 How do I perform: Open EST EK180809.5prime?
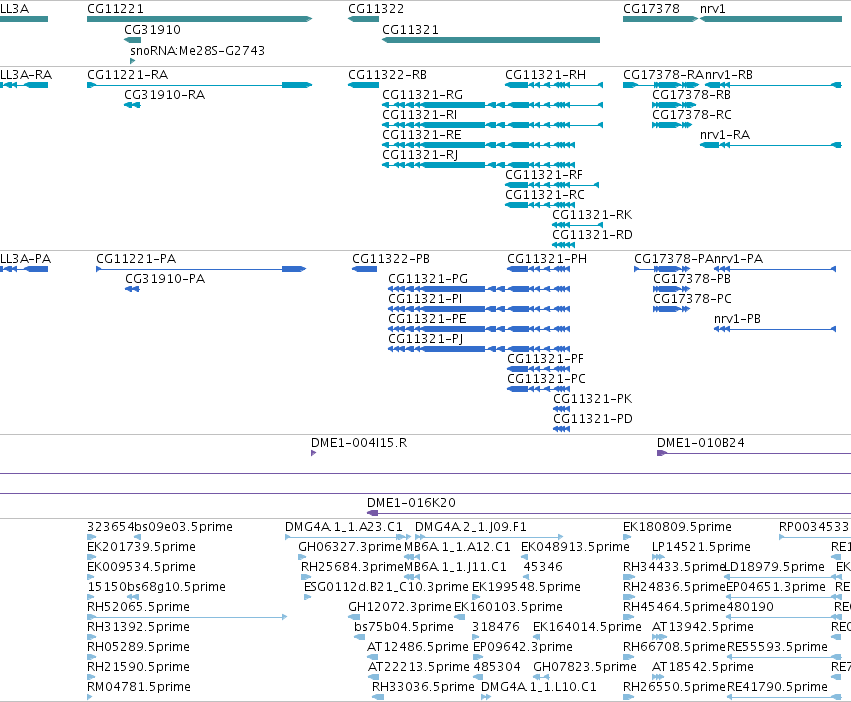[677, 527]
